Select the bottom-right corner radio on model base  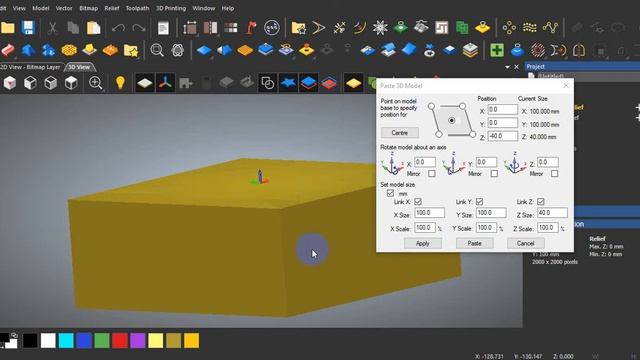tap(472, 134)
